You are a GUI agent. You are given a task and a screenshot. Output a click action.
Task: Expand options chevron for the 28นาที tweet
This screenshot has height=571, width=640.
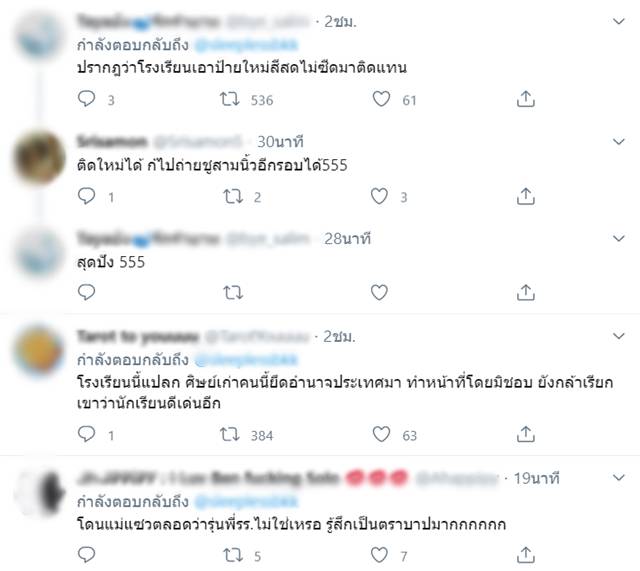pyautogui.click(x=619, y=238)
